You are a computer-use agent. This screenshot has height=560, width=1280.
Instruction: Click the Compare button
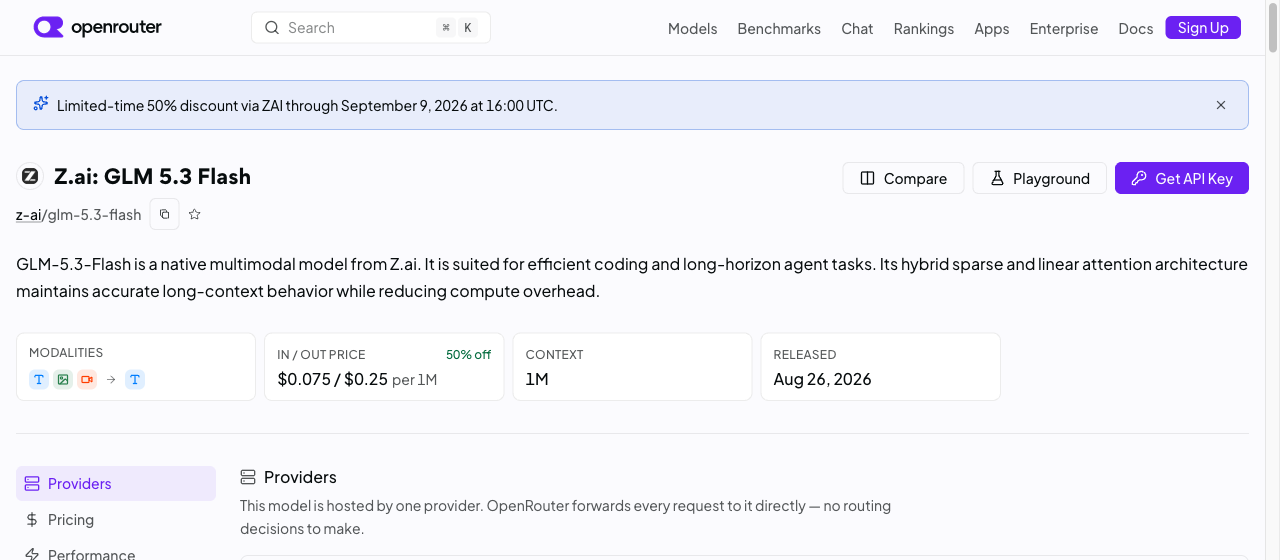(903, 178)
